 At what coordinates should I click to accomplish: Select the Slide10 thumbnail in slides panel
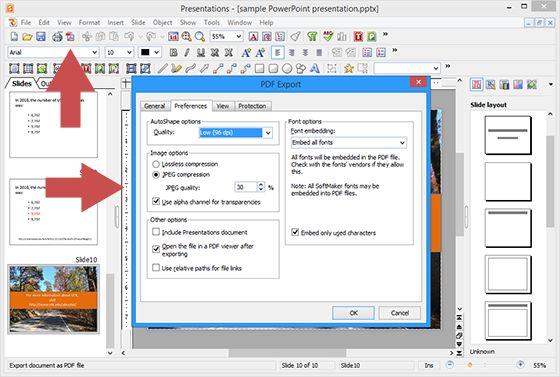[x=54, y=299]
